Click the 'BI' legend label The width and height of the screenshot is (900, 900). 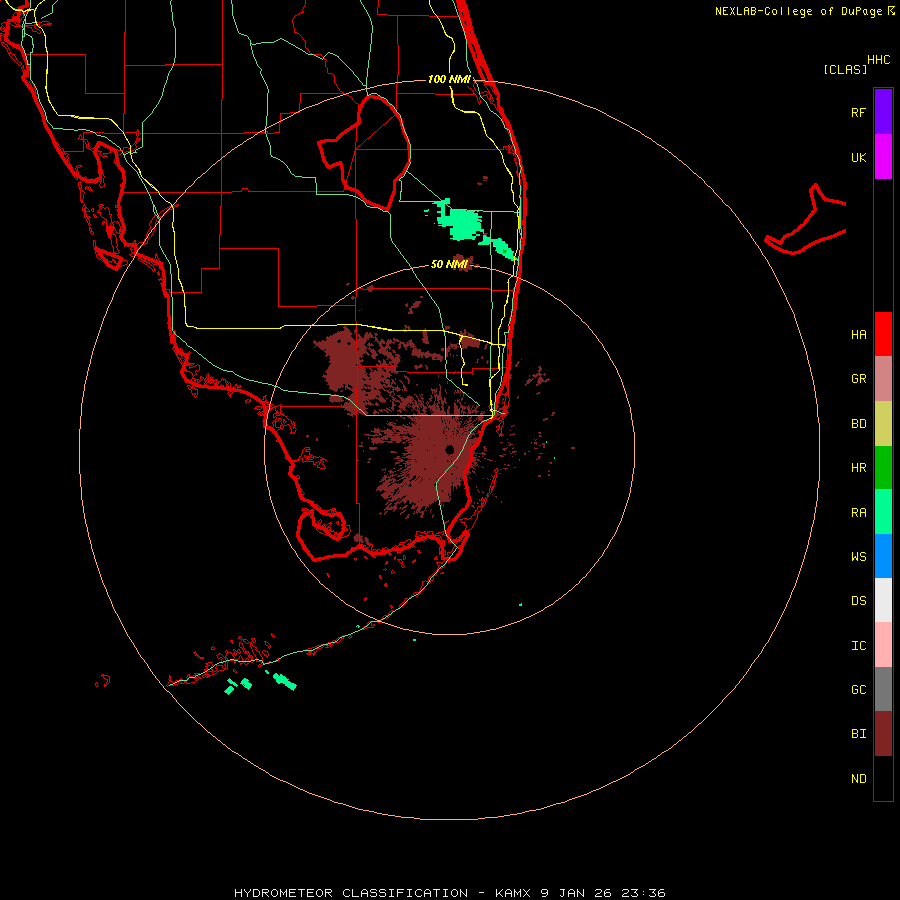[x=858, y=734]
